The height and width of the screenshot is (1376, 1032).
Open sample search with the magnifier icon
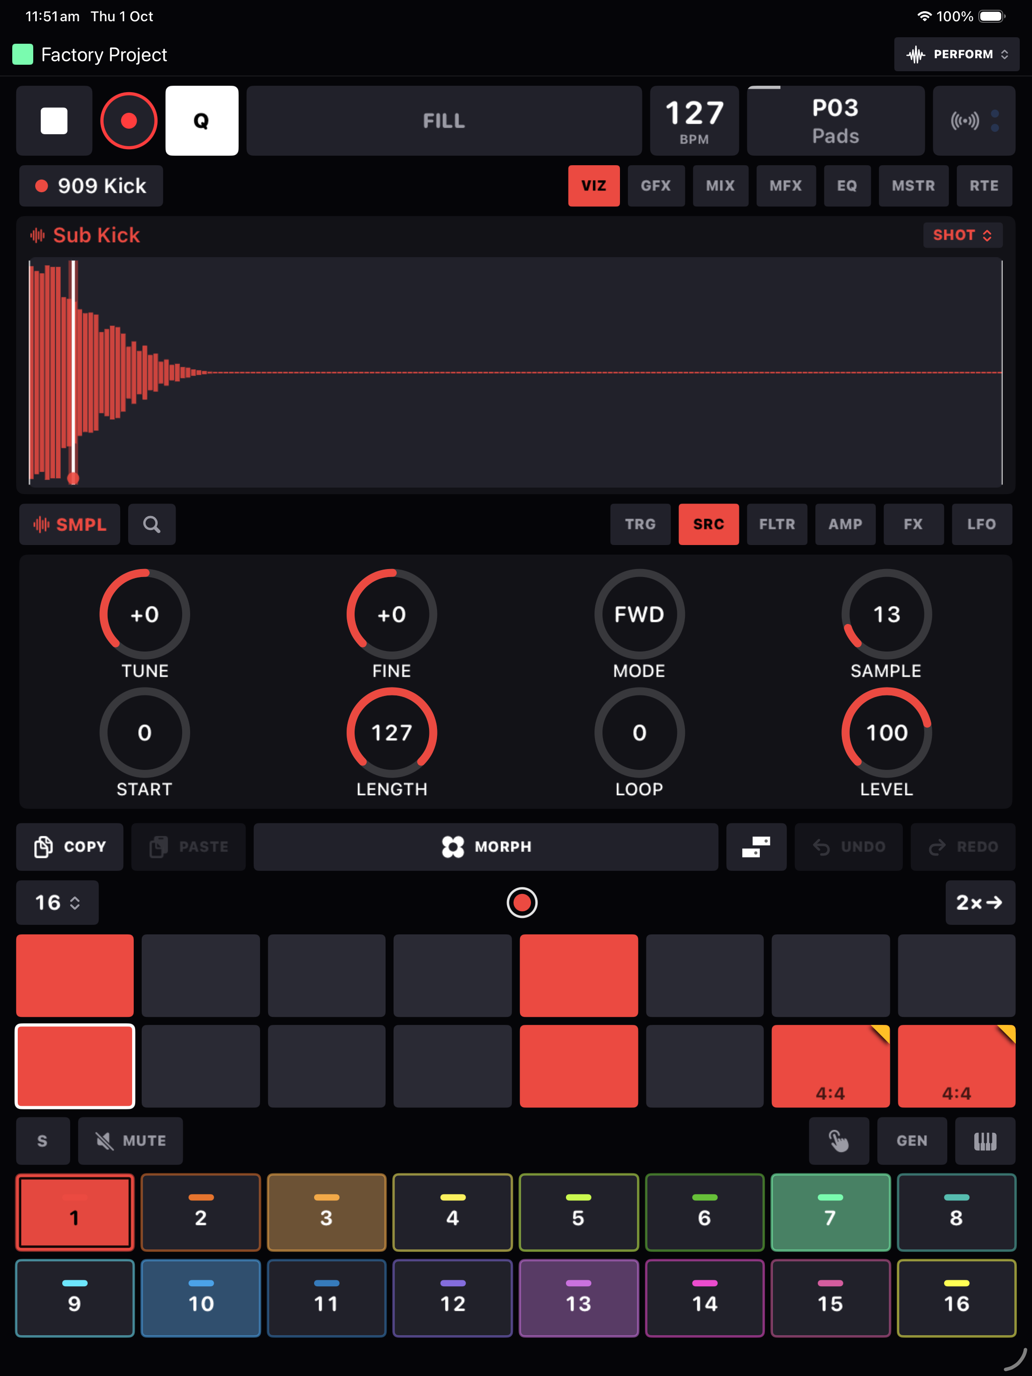coord(152,524)
